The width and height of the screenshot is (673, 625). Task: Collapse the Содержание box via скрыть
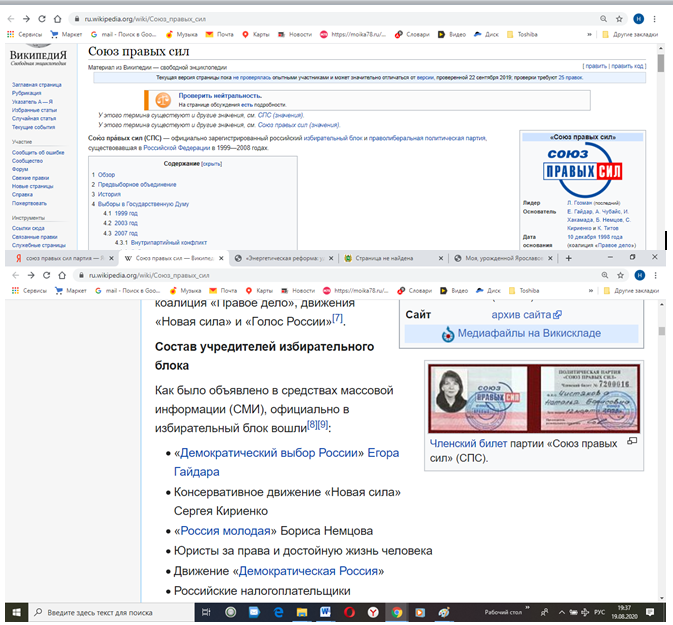(x=212, y=164)
